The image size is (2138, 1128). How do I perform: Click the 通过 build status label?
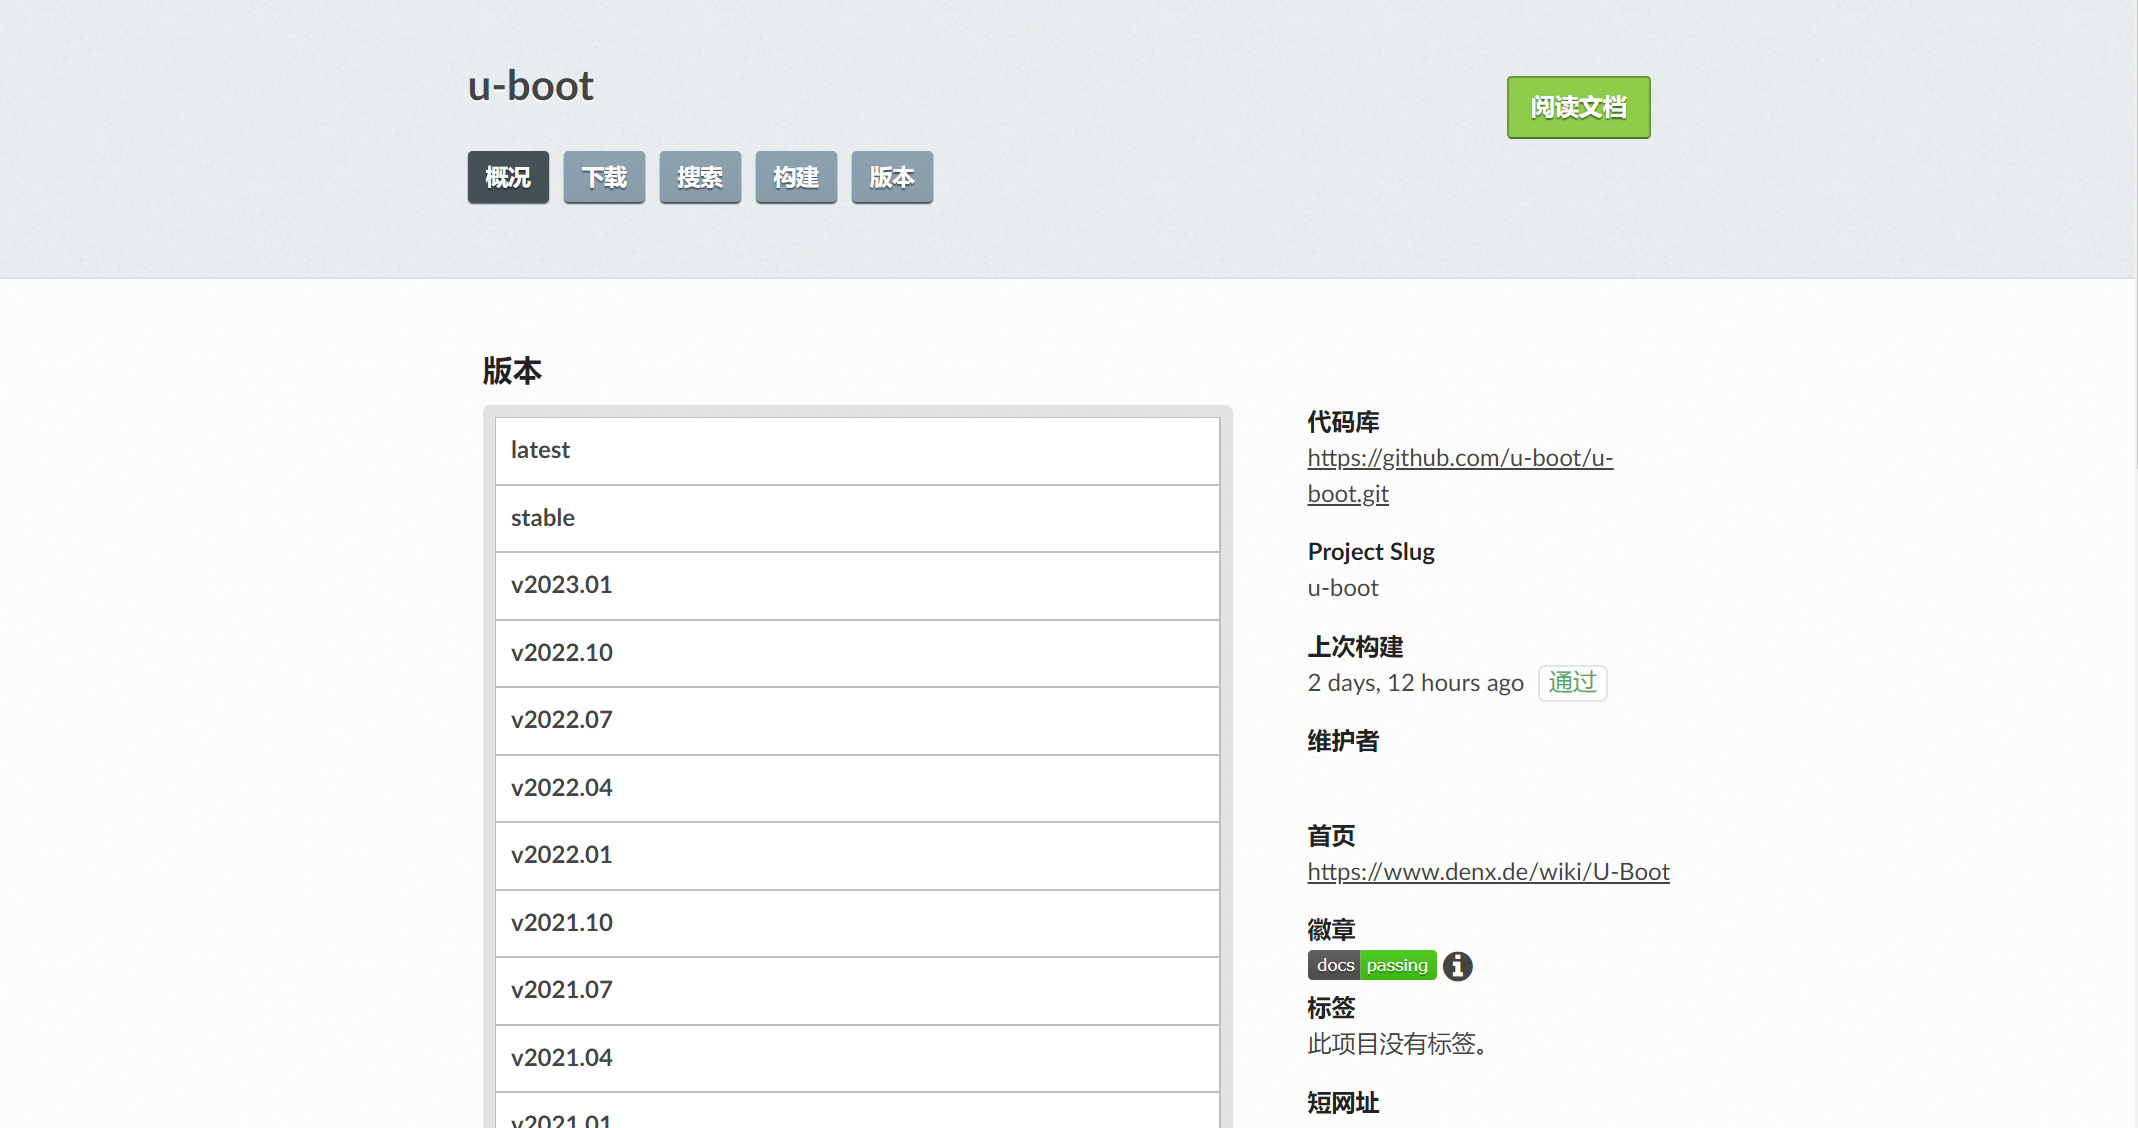click(x=1572, y=683)
